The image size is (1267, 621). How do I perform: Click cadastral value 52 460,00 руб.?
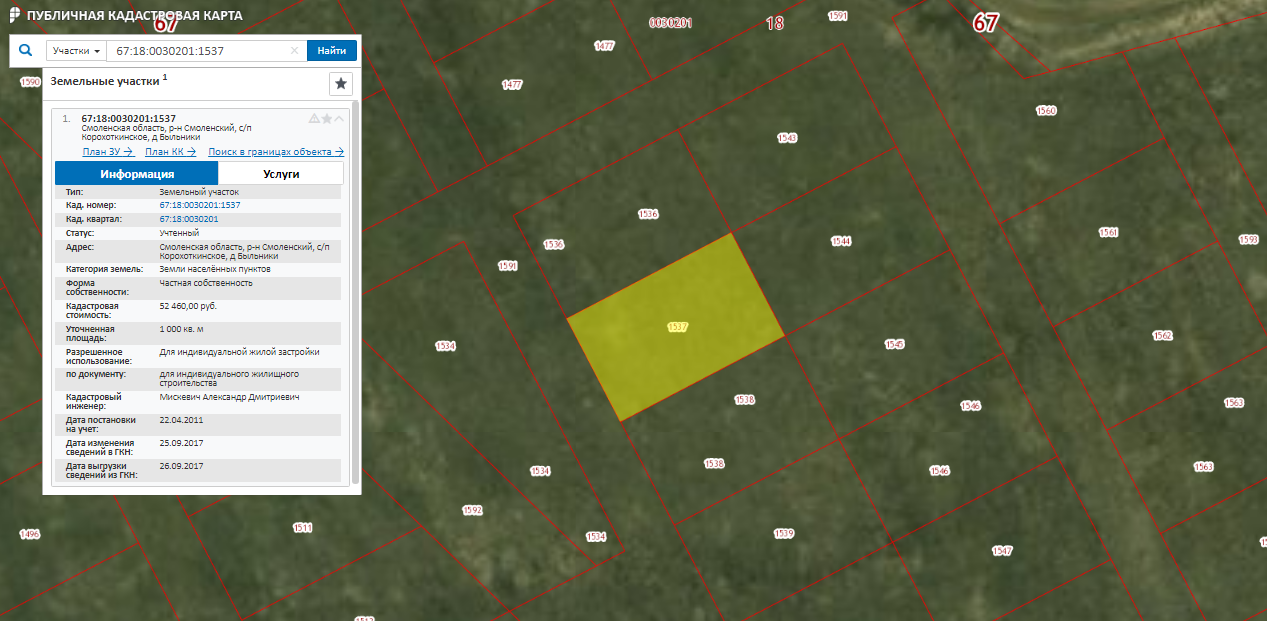pos(188,306)
